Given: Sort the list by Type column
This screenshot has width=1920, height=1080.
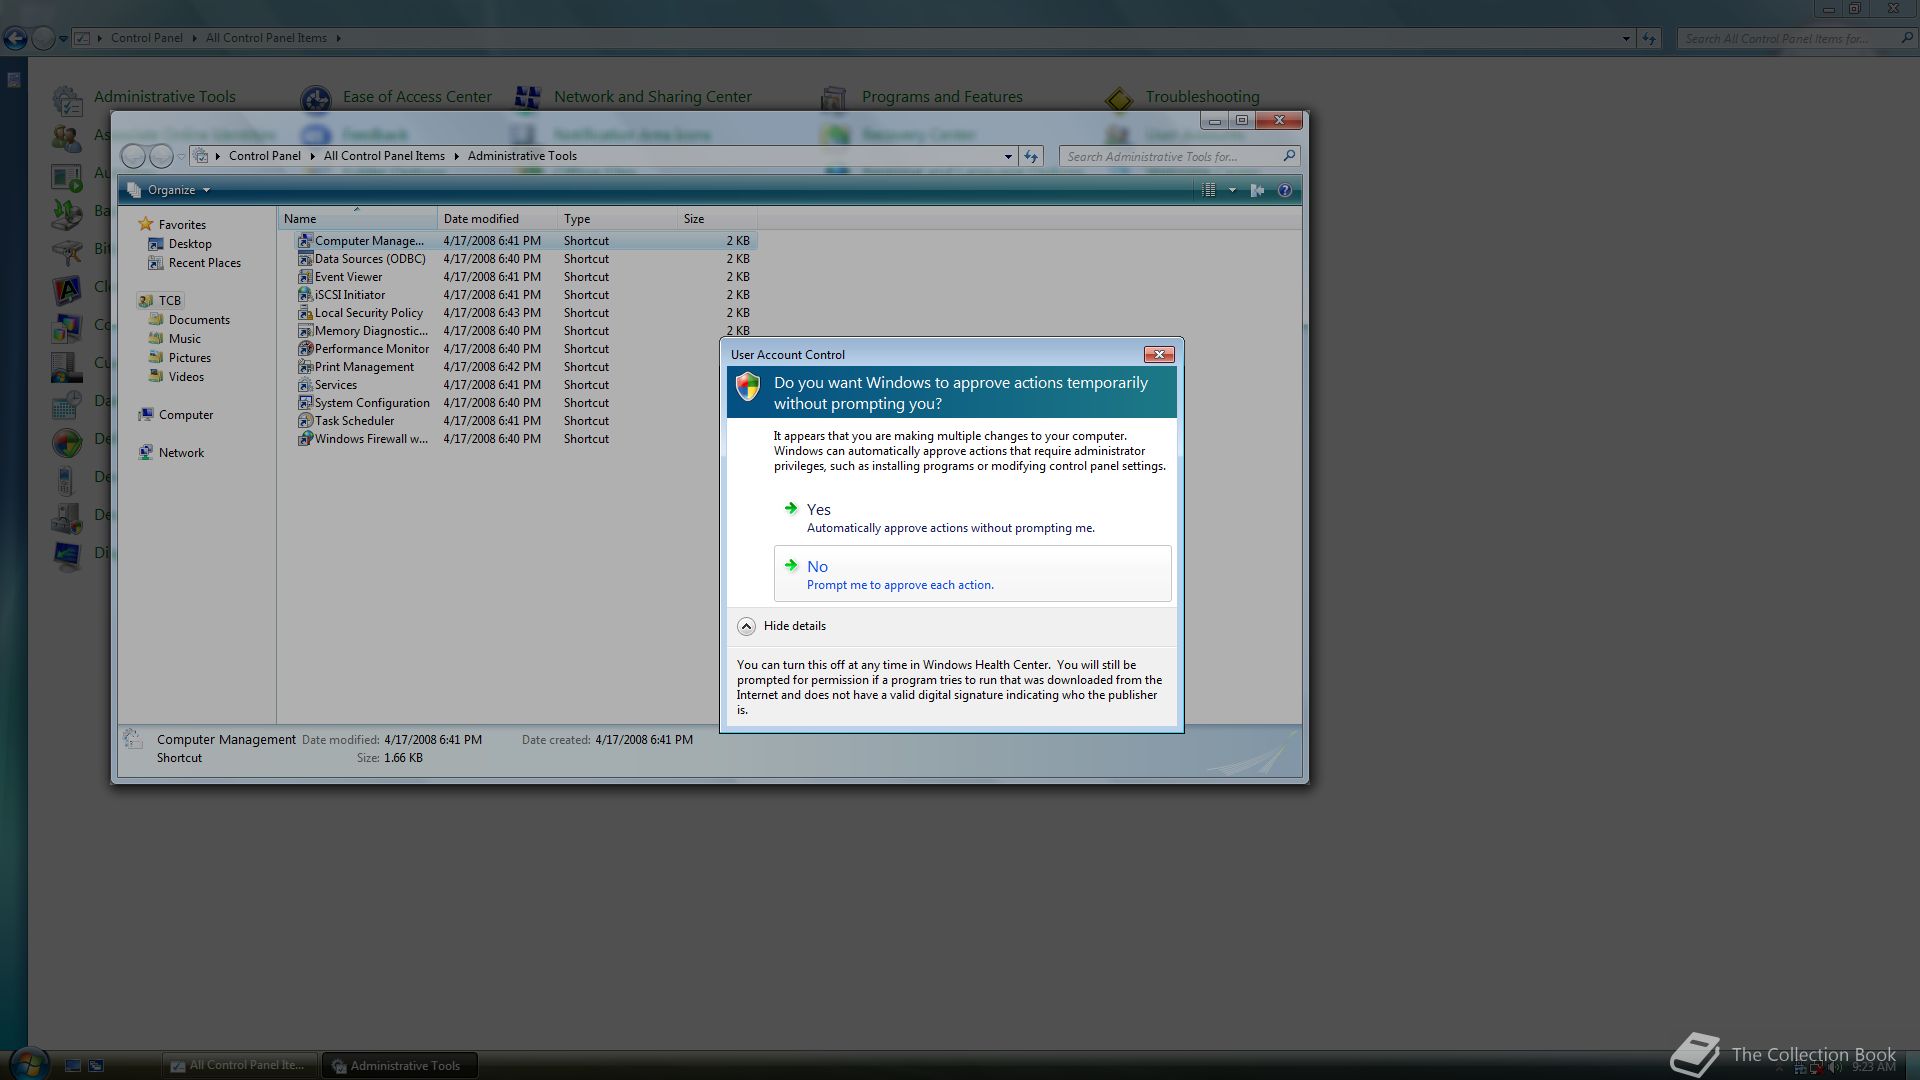Looking at the screenshot, I should tap(617, 219).
